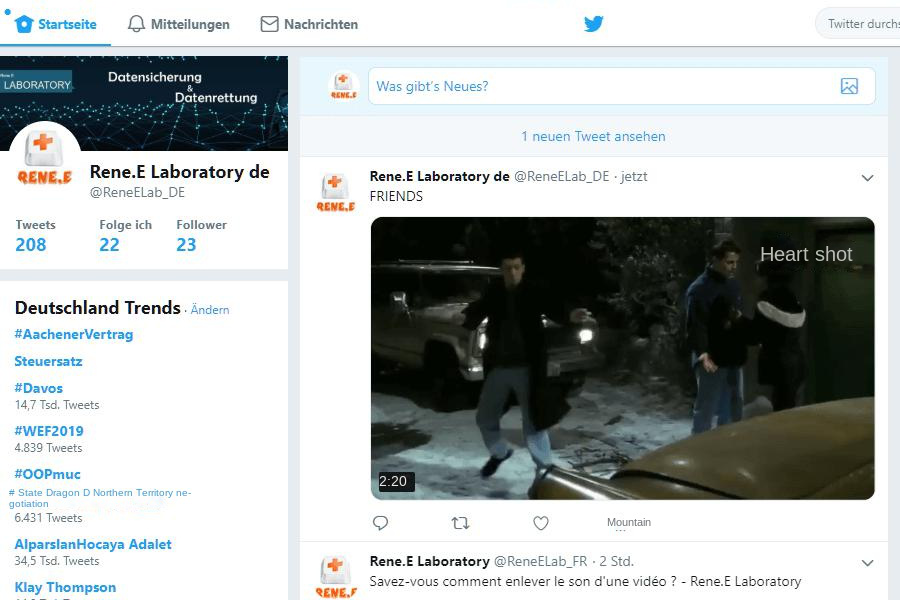Screen dimensions: 900x600
Task: Expand options for the ReneELab_FR tweet
Action: (867, 563)
